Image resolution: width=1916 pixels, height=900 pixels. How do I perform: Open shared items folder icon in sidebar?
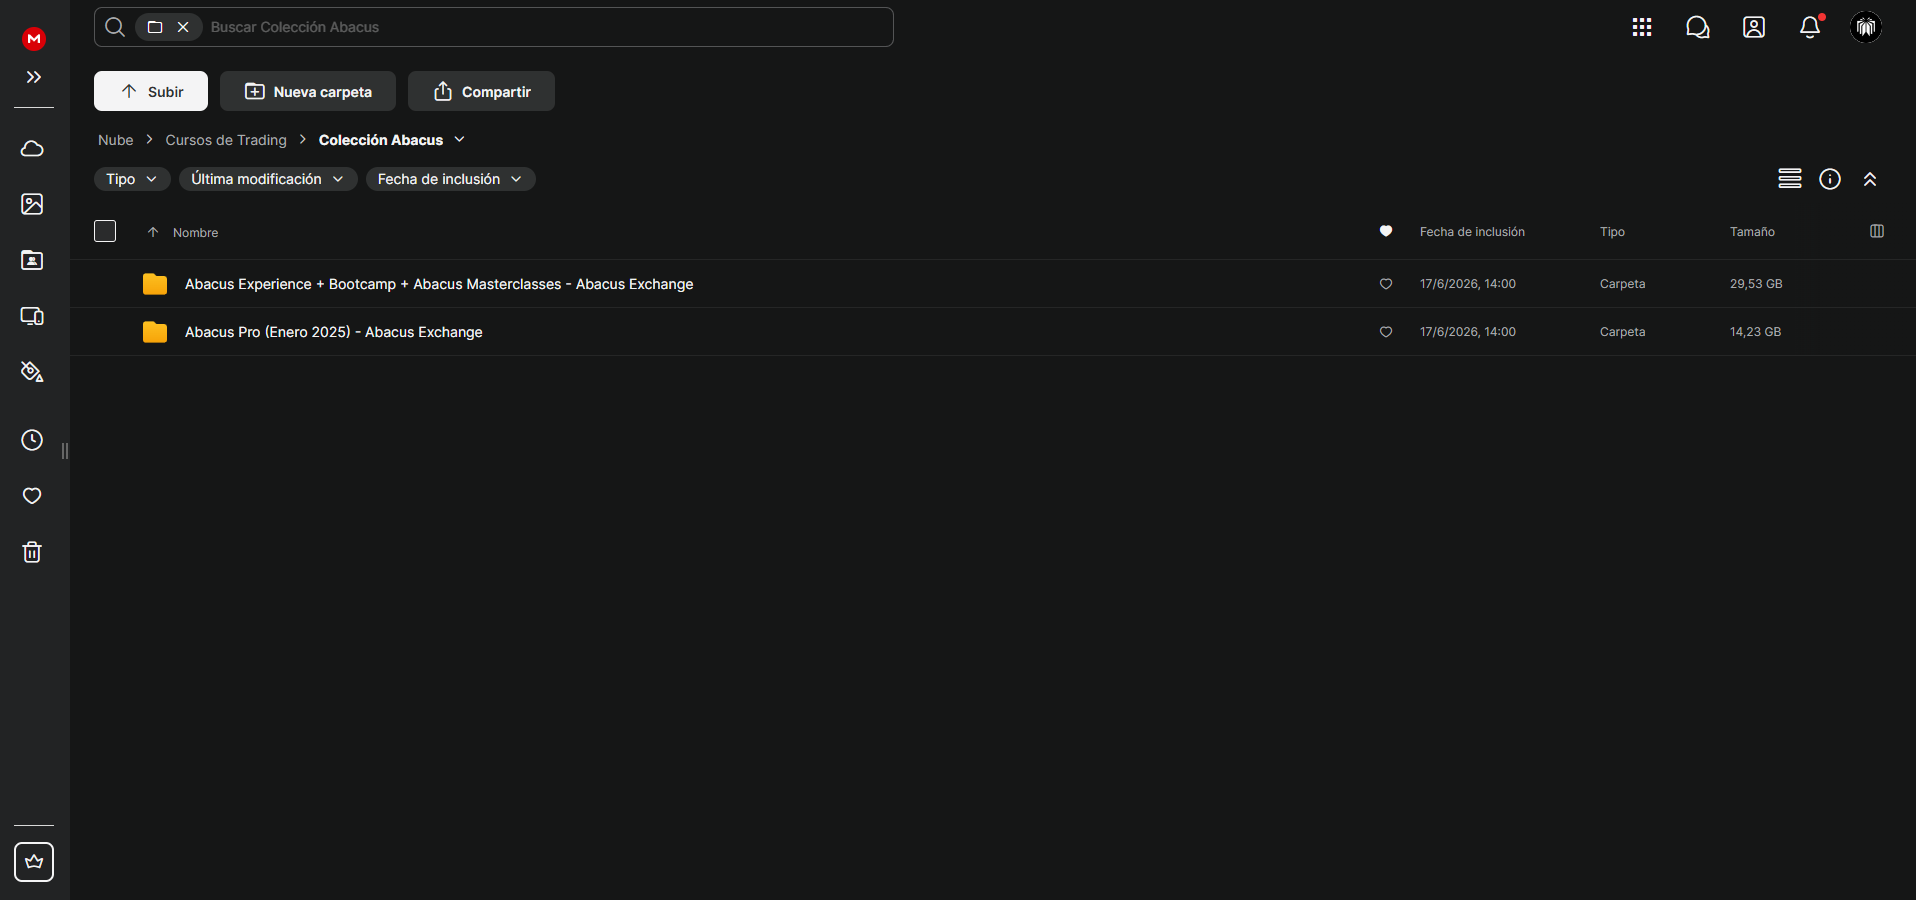[32, 260]
